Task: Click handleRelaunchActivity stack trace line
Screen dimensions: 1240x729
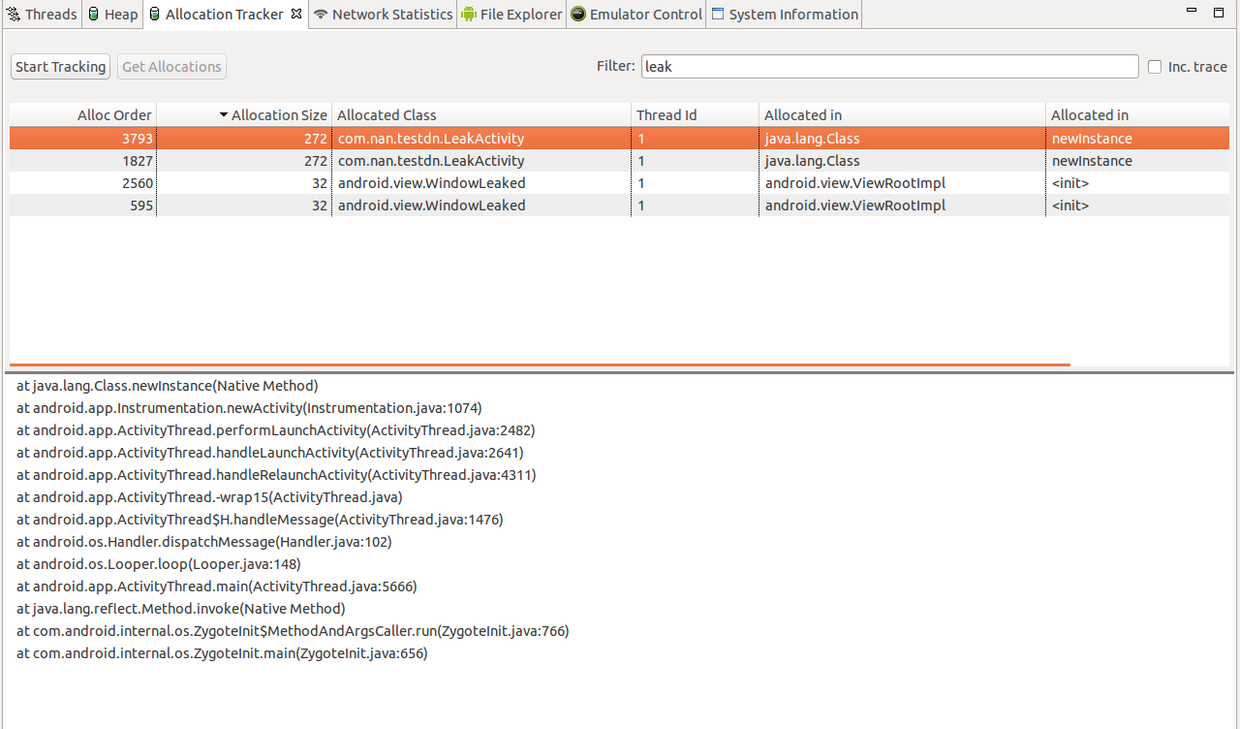Action: 276,475
